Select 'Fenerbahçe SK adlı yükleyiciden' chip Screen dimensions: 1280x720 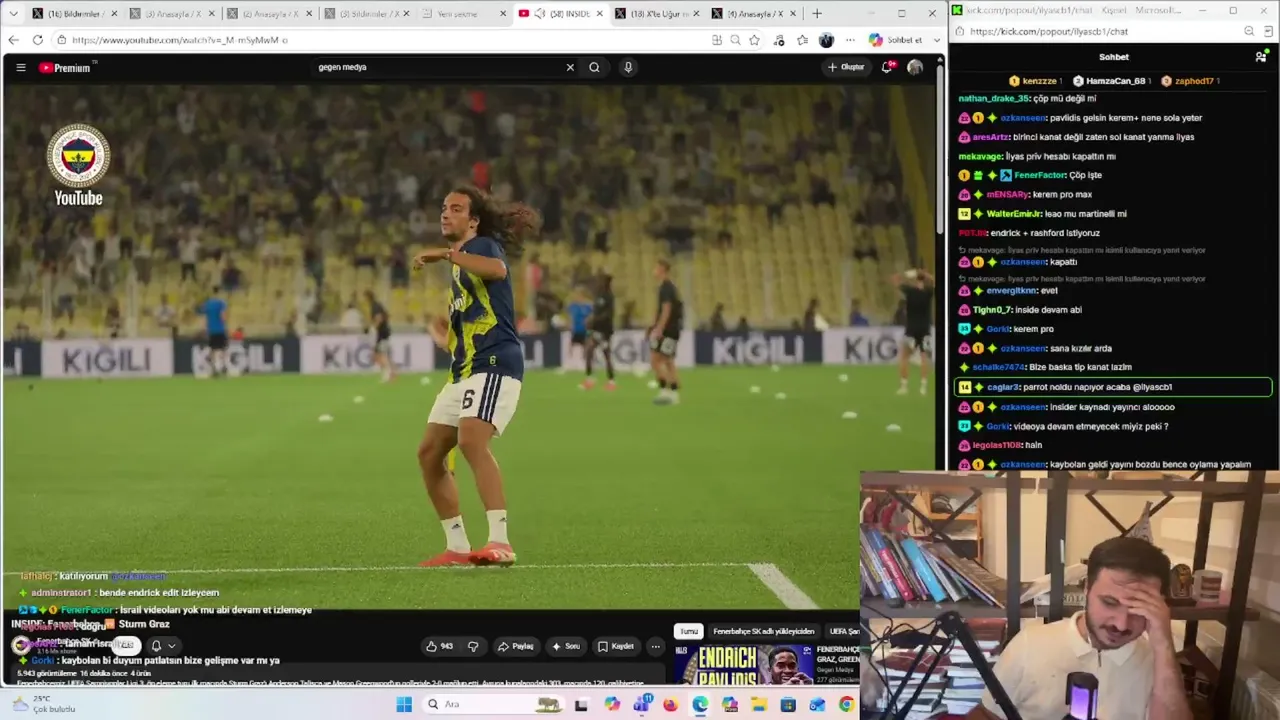pyautogui.click(x=764, y=631)
